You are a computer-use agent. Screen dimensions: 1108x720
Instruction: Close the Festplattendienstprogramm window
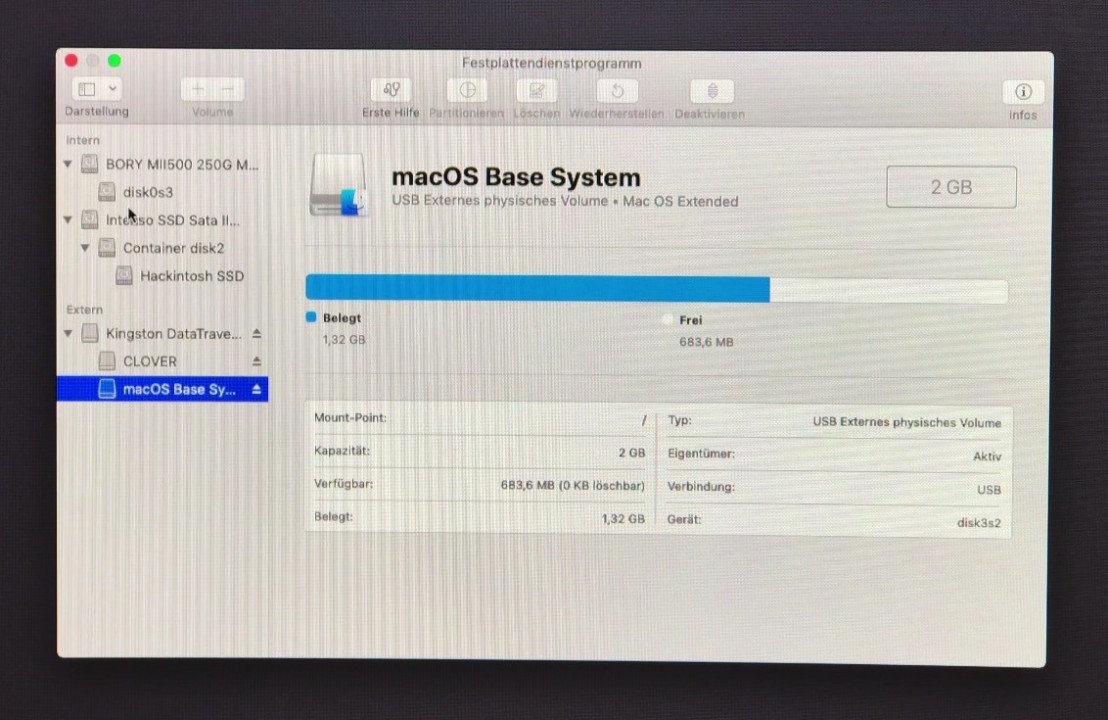[x=71, y=60]
